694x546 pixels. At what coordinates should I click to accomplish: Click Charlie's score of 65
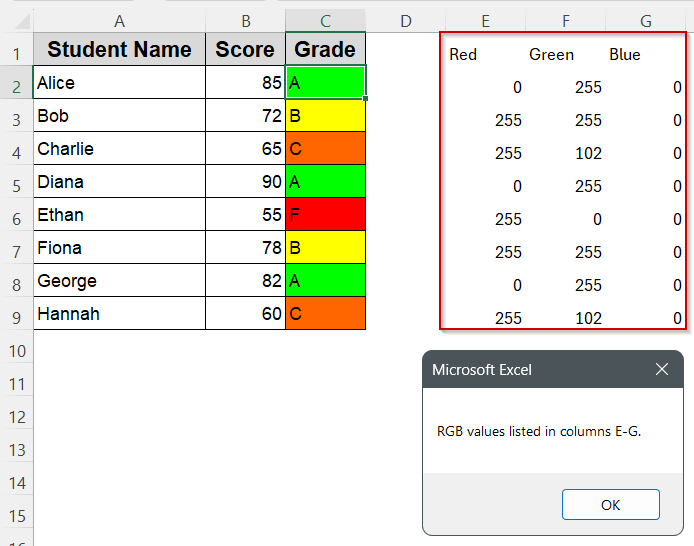click(x=246, y=148)
